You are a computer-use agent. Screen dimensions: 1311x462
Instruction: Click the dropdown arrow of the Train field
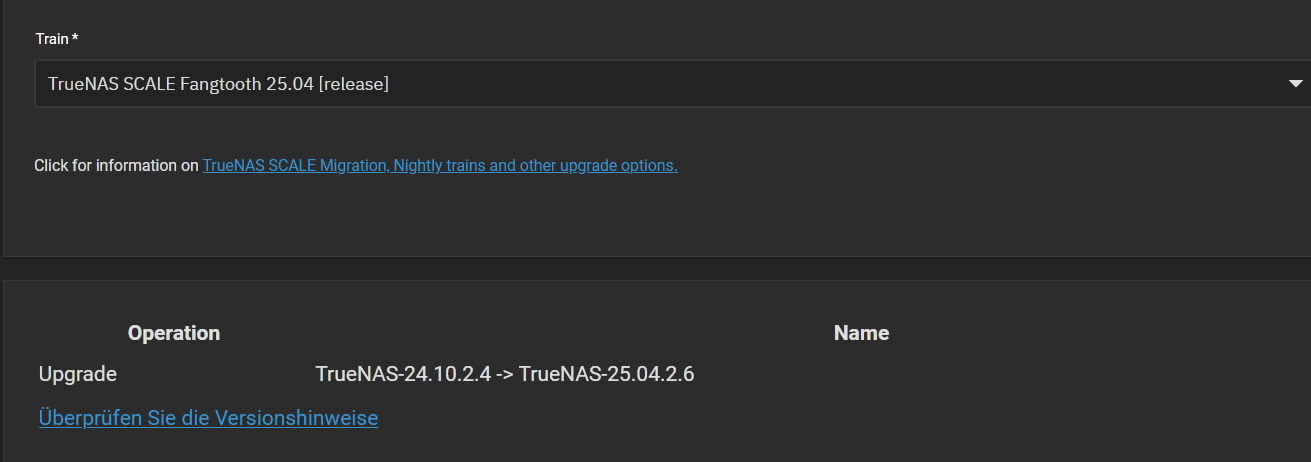tap(1296, 84)
